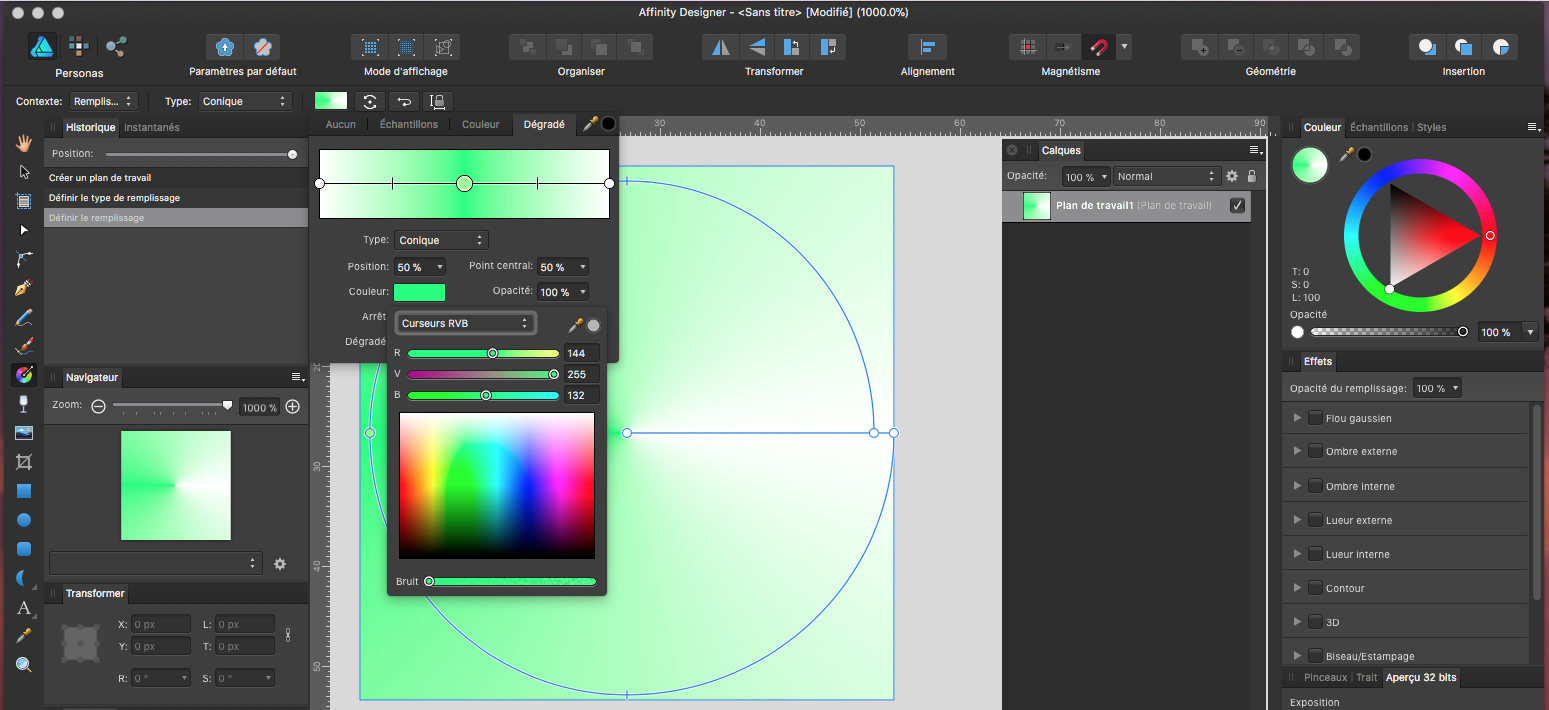The width and height of the screenshot is (1549, 710).
Task: Toggle the magnet snapping button
Action: point(1099,47)
